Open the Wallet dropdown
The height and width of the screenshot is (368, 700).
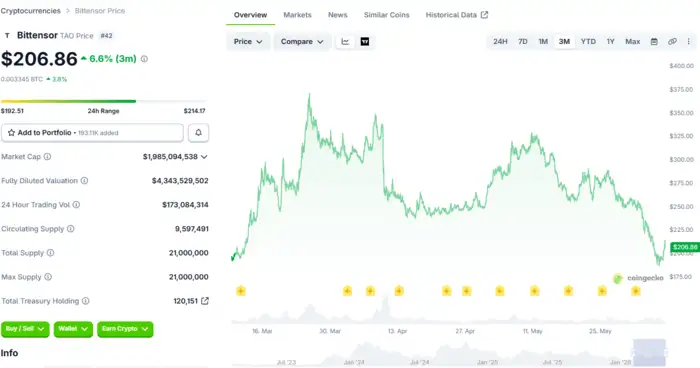pyautogui.click(x=73, y=329)
